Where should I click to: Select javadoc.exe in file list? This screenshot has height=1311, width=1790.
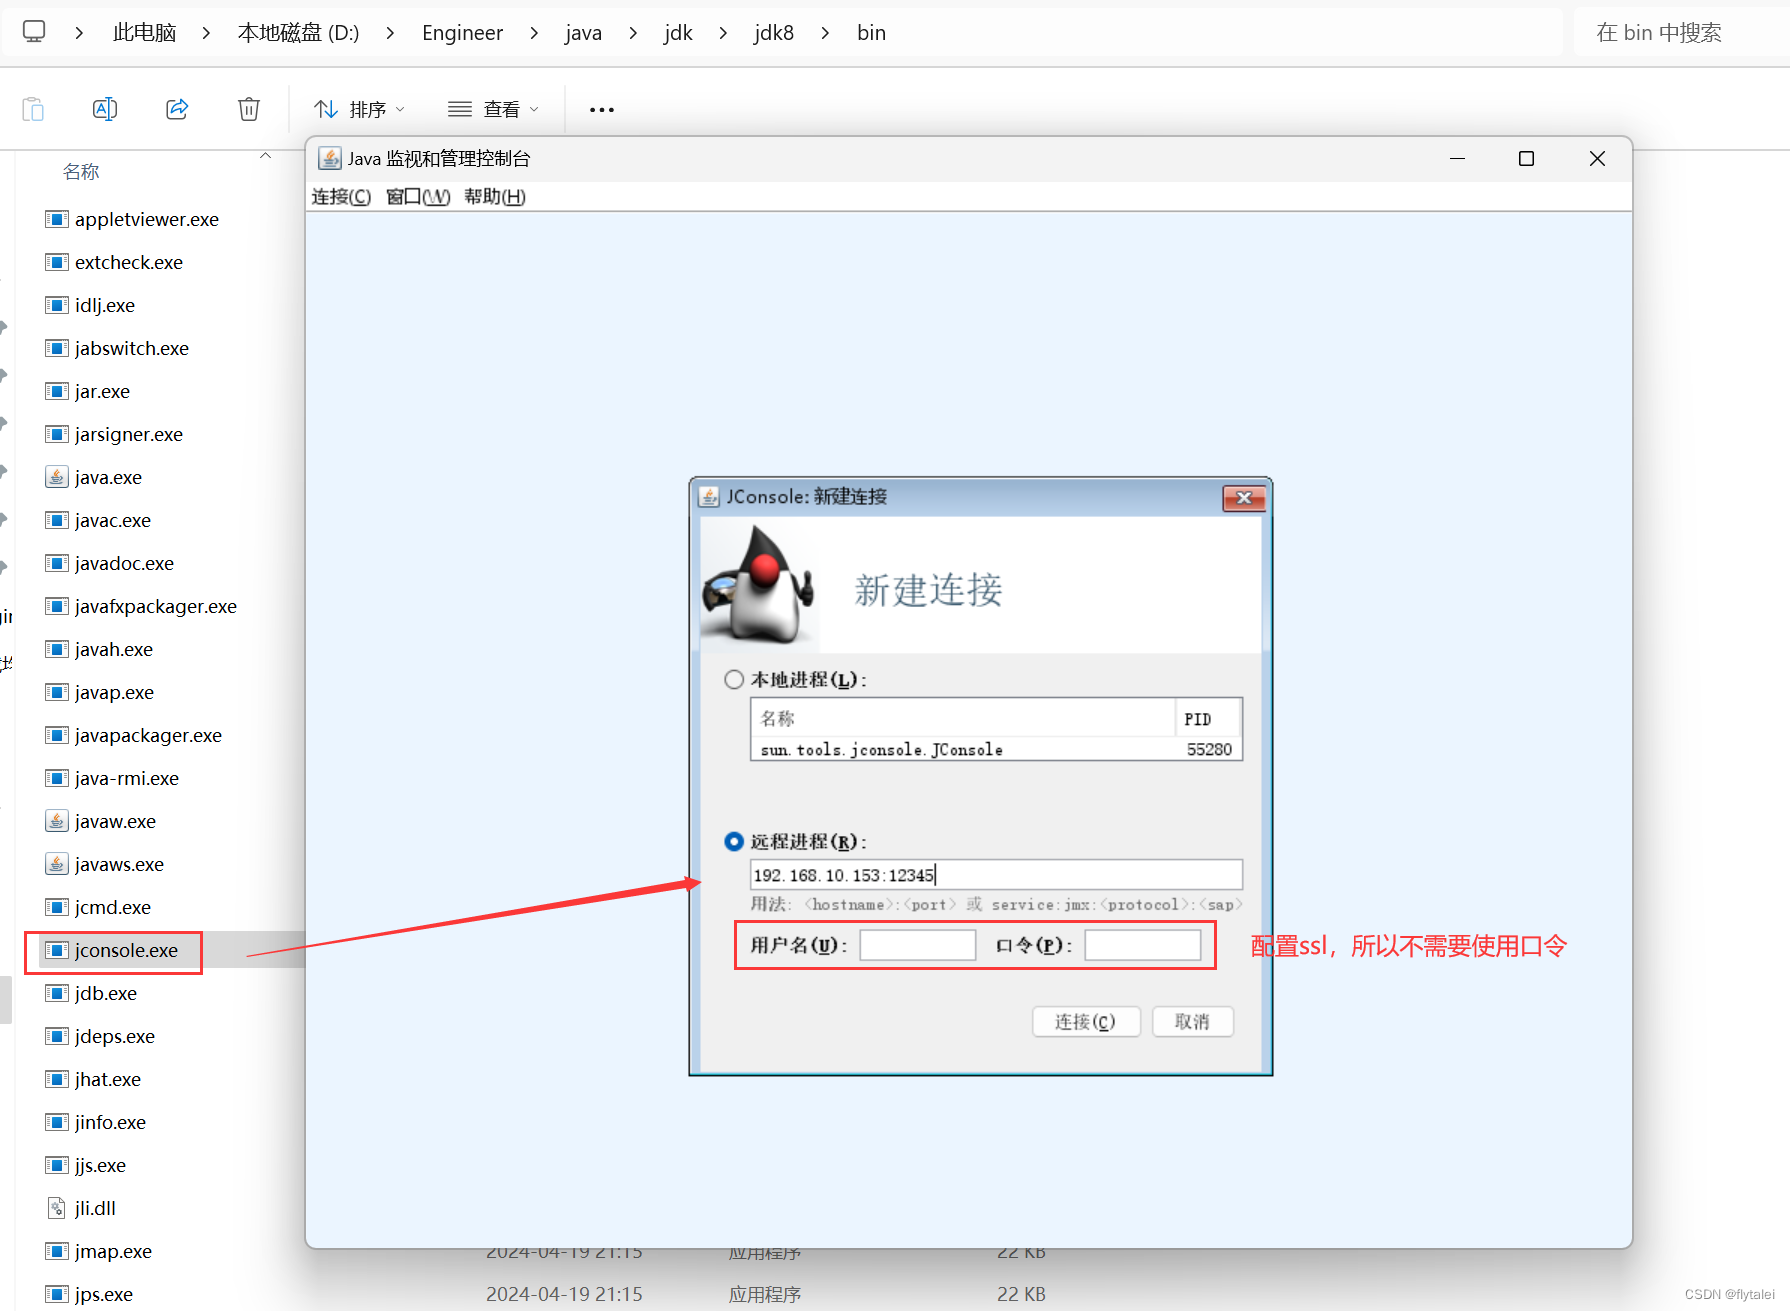tap(124, 563)
